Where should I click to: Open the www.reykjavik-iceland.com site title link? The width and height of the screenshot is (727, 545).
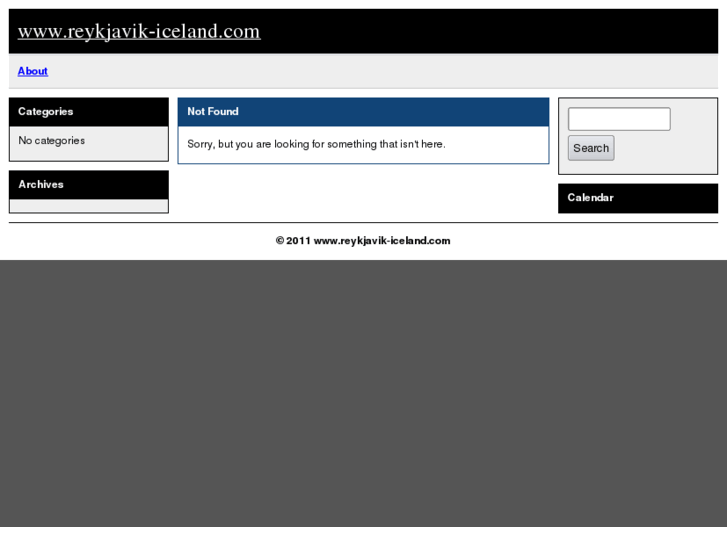point(139,32)
